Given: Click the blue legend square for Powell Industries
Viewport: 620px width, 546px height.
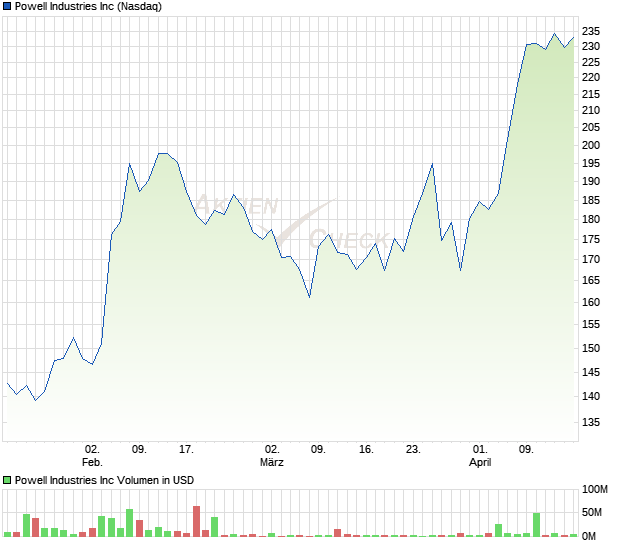Looking at the screenshot, I should pyautogui.click(x=7, y=6).
